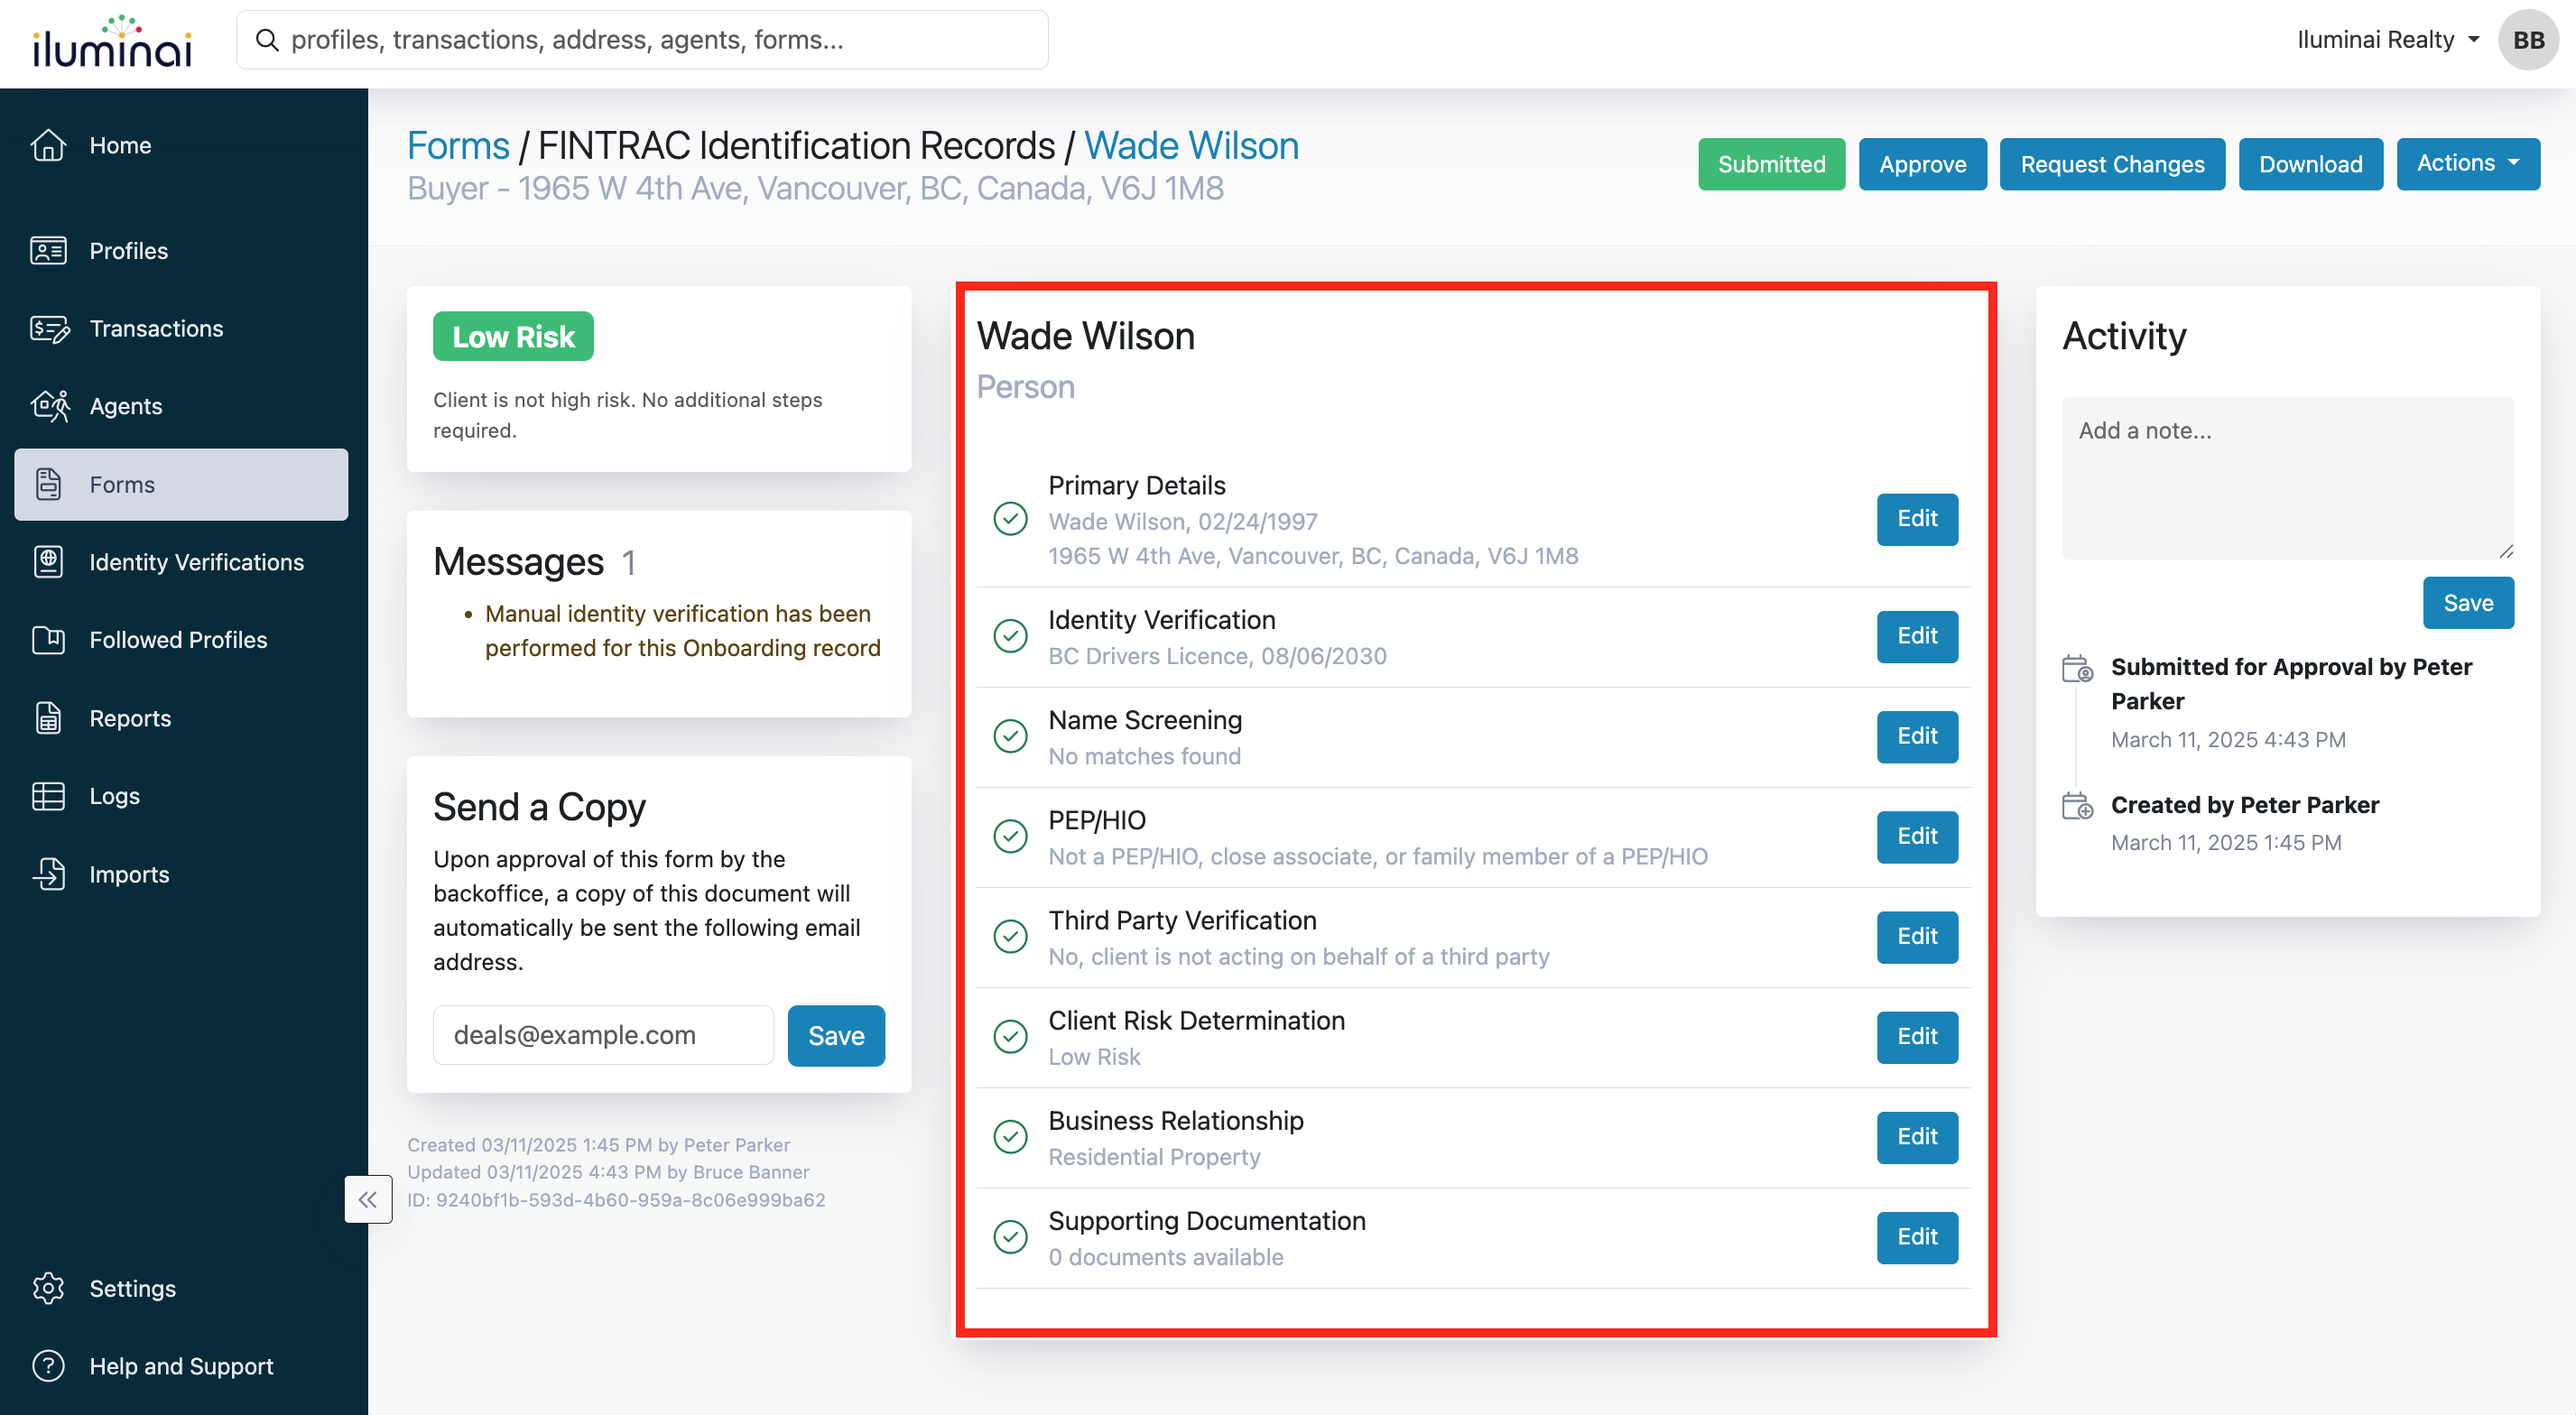Click the green Low Risk badge
Viewport: 2576px width, 1415px height.
513,337
